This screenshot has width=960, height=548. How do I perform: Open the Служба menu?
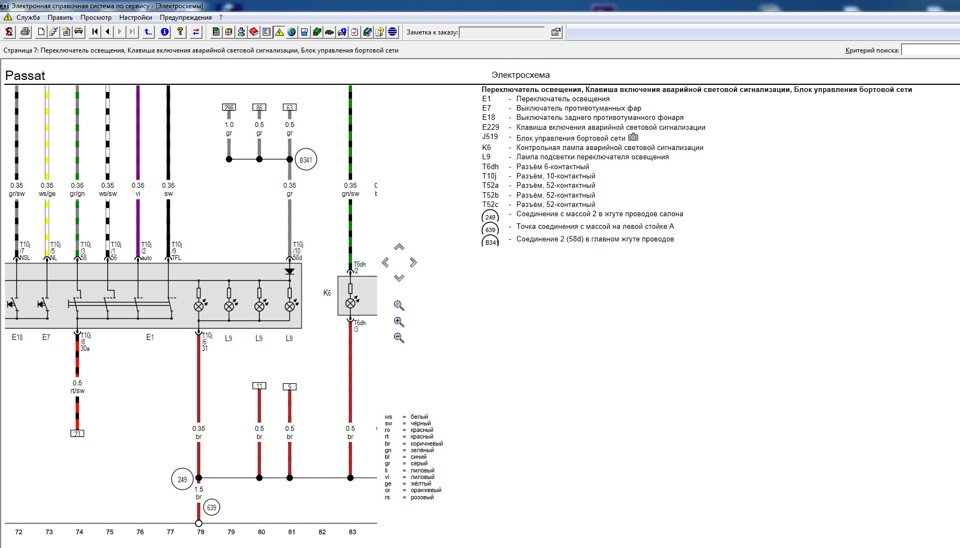[28, 17]
